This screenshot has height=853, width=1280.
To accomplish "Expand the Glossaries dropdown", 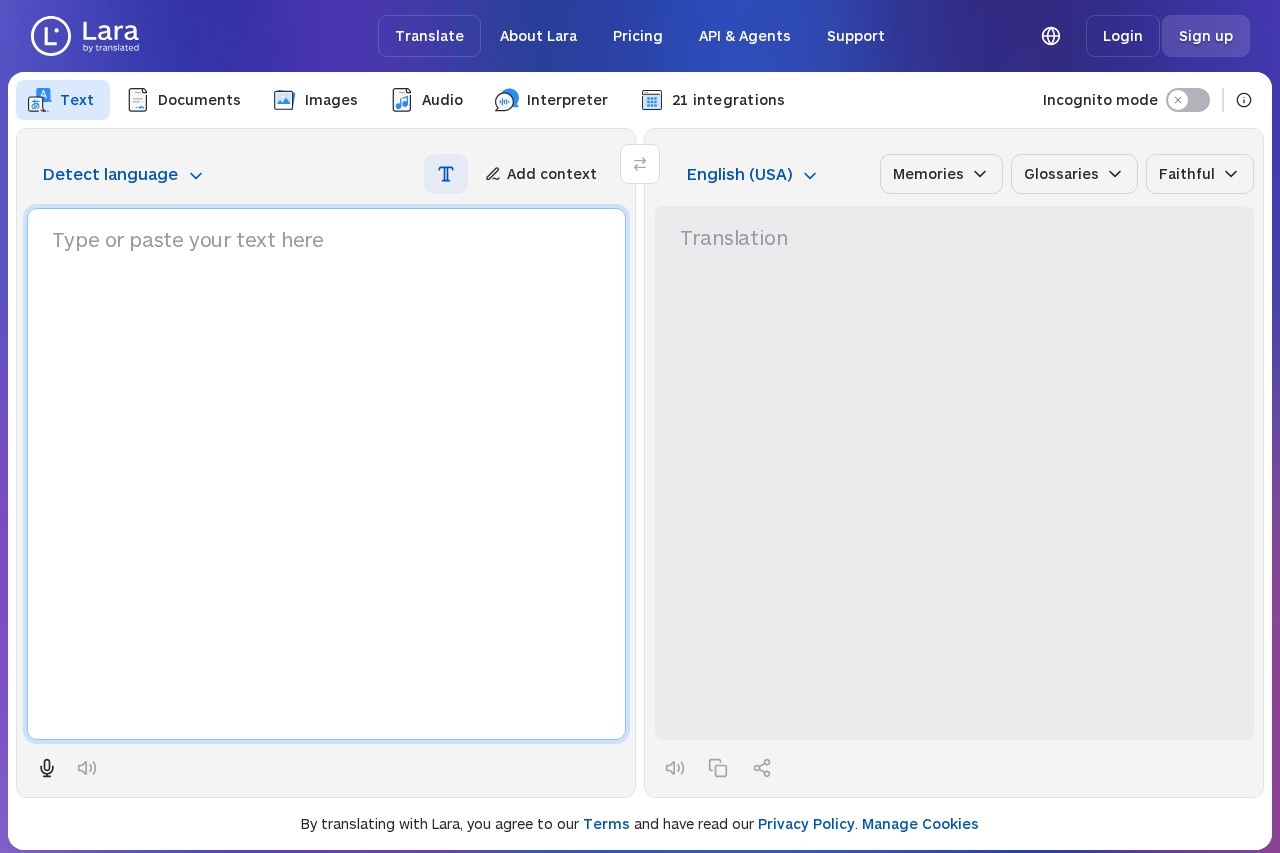I will click(x=1074, y=174).
